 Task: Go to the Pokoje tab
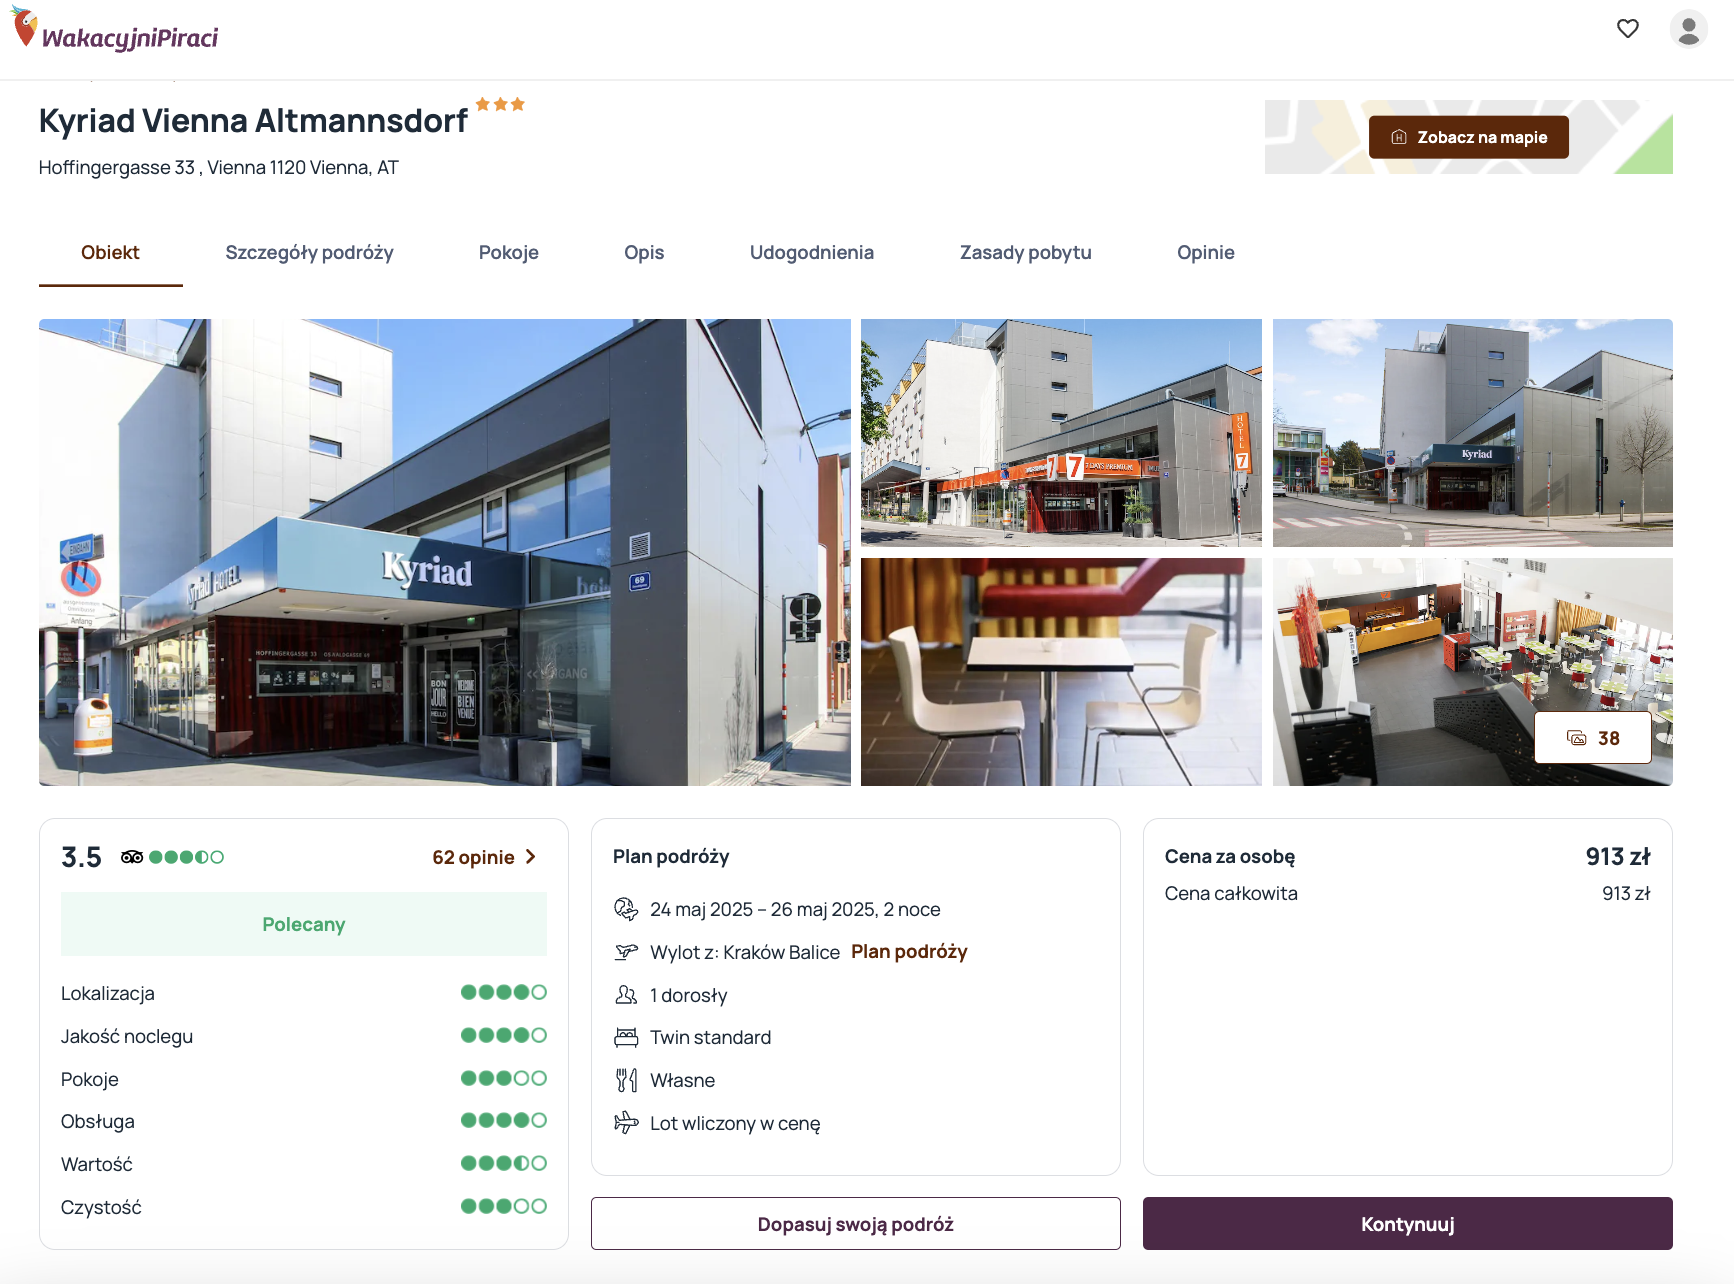pyautogui.click(x=508, y=253)
